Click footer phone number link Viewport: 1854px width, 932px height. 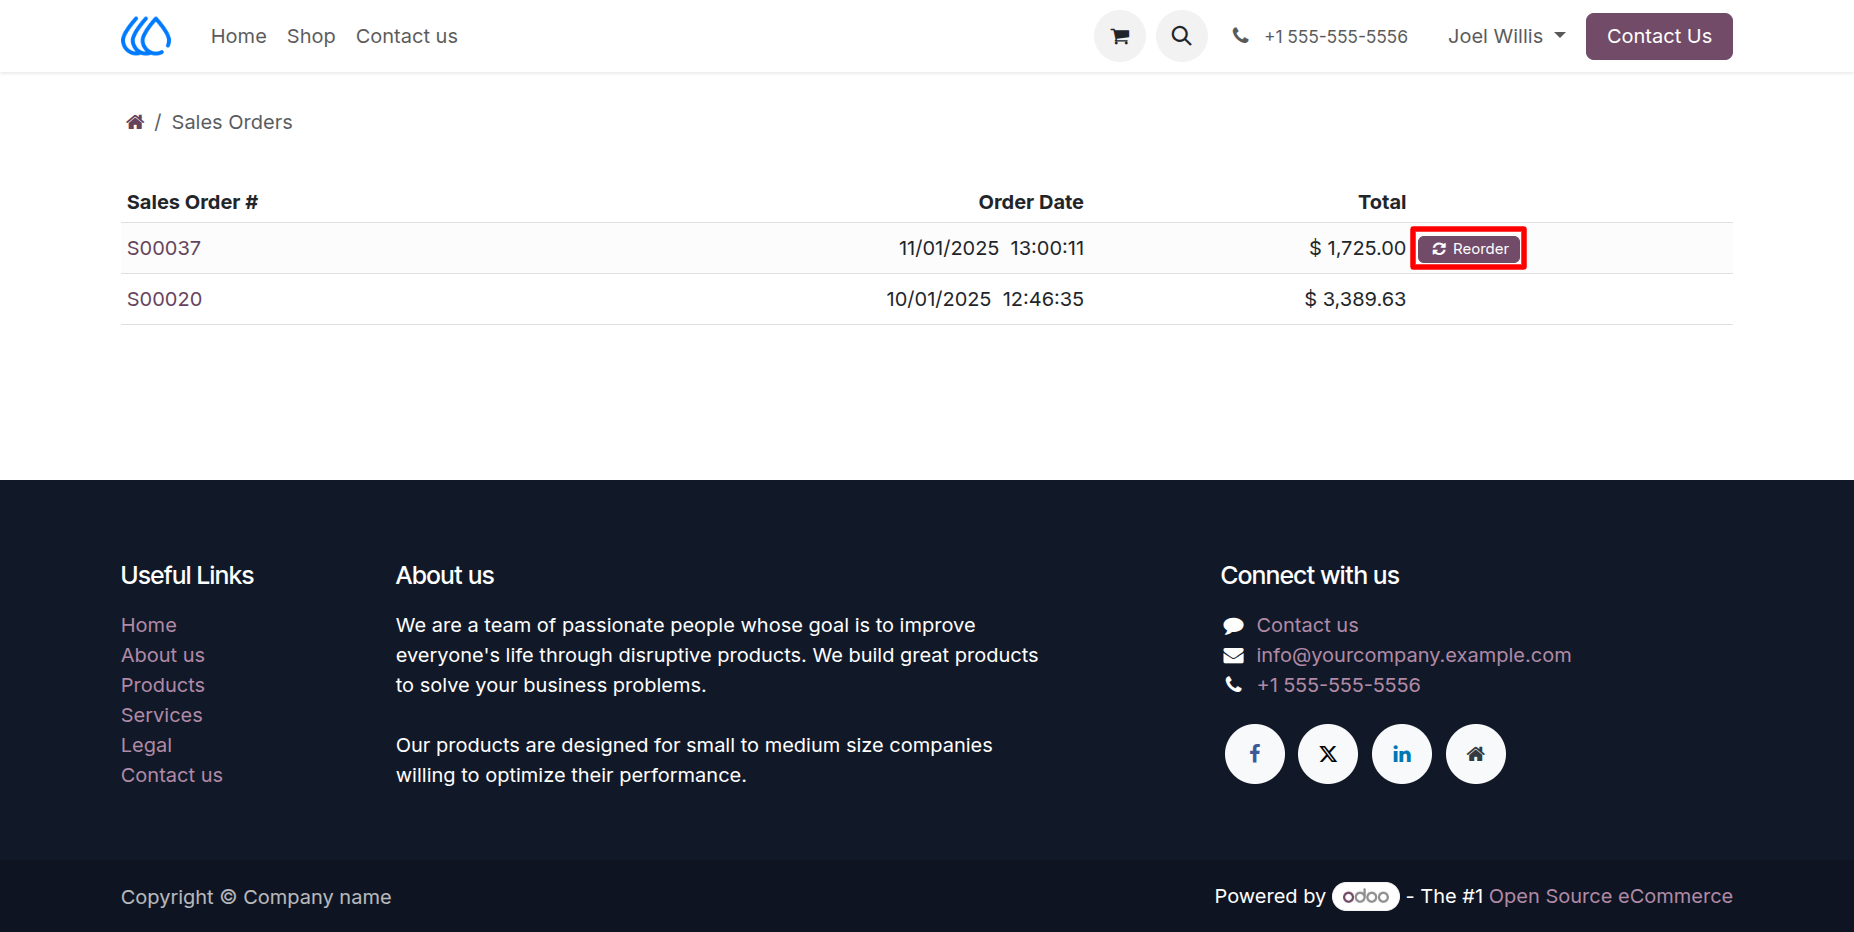click(1338, 685)
